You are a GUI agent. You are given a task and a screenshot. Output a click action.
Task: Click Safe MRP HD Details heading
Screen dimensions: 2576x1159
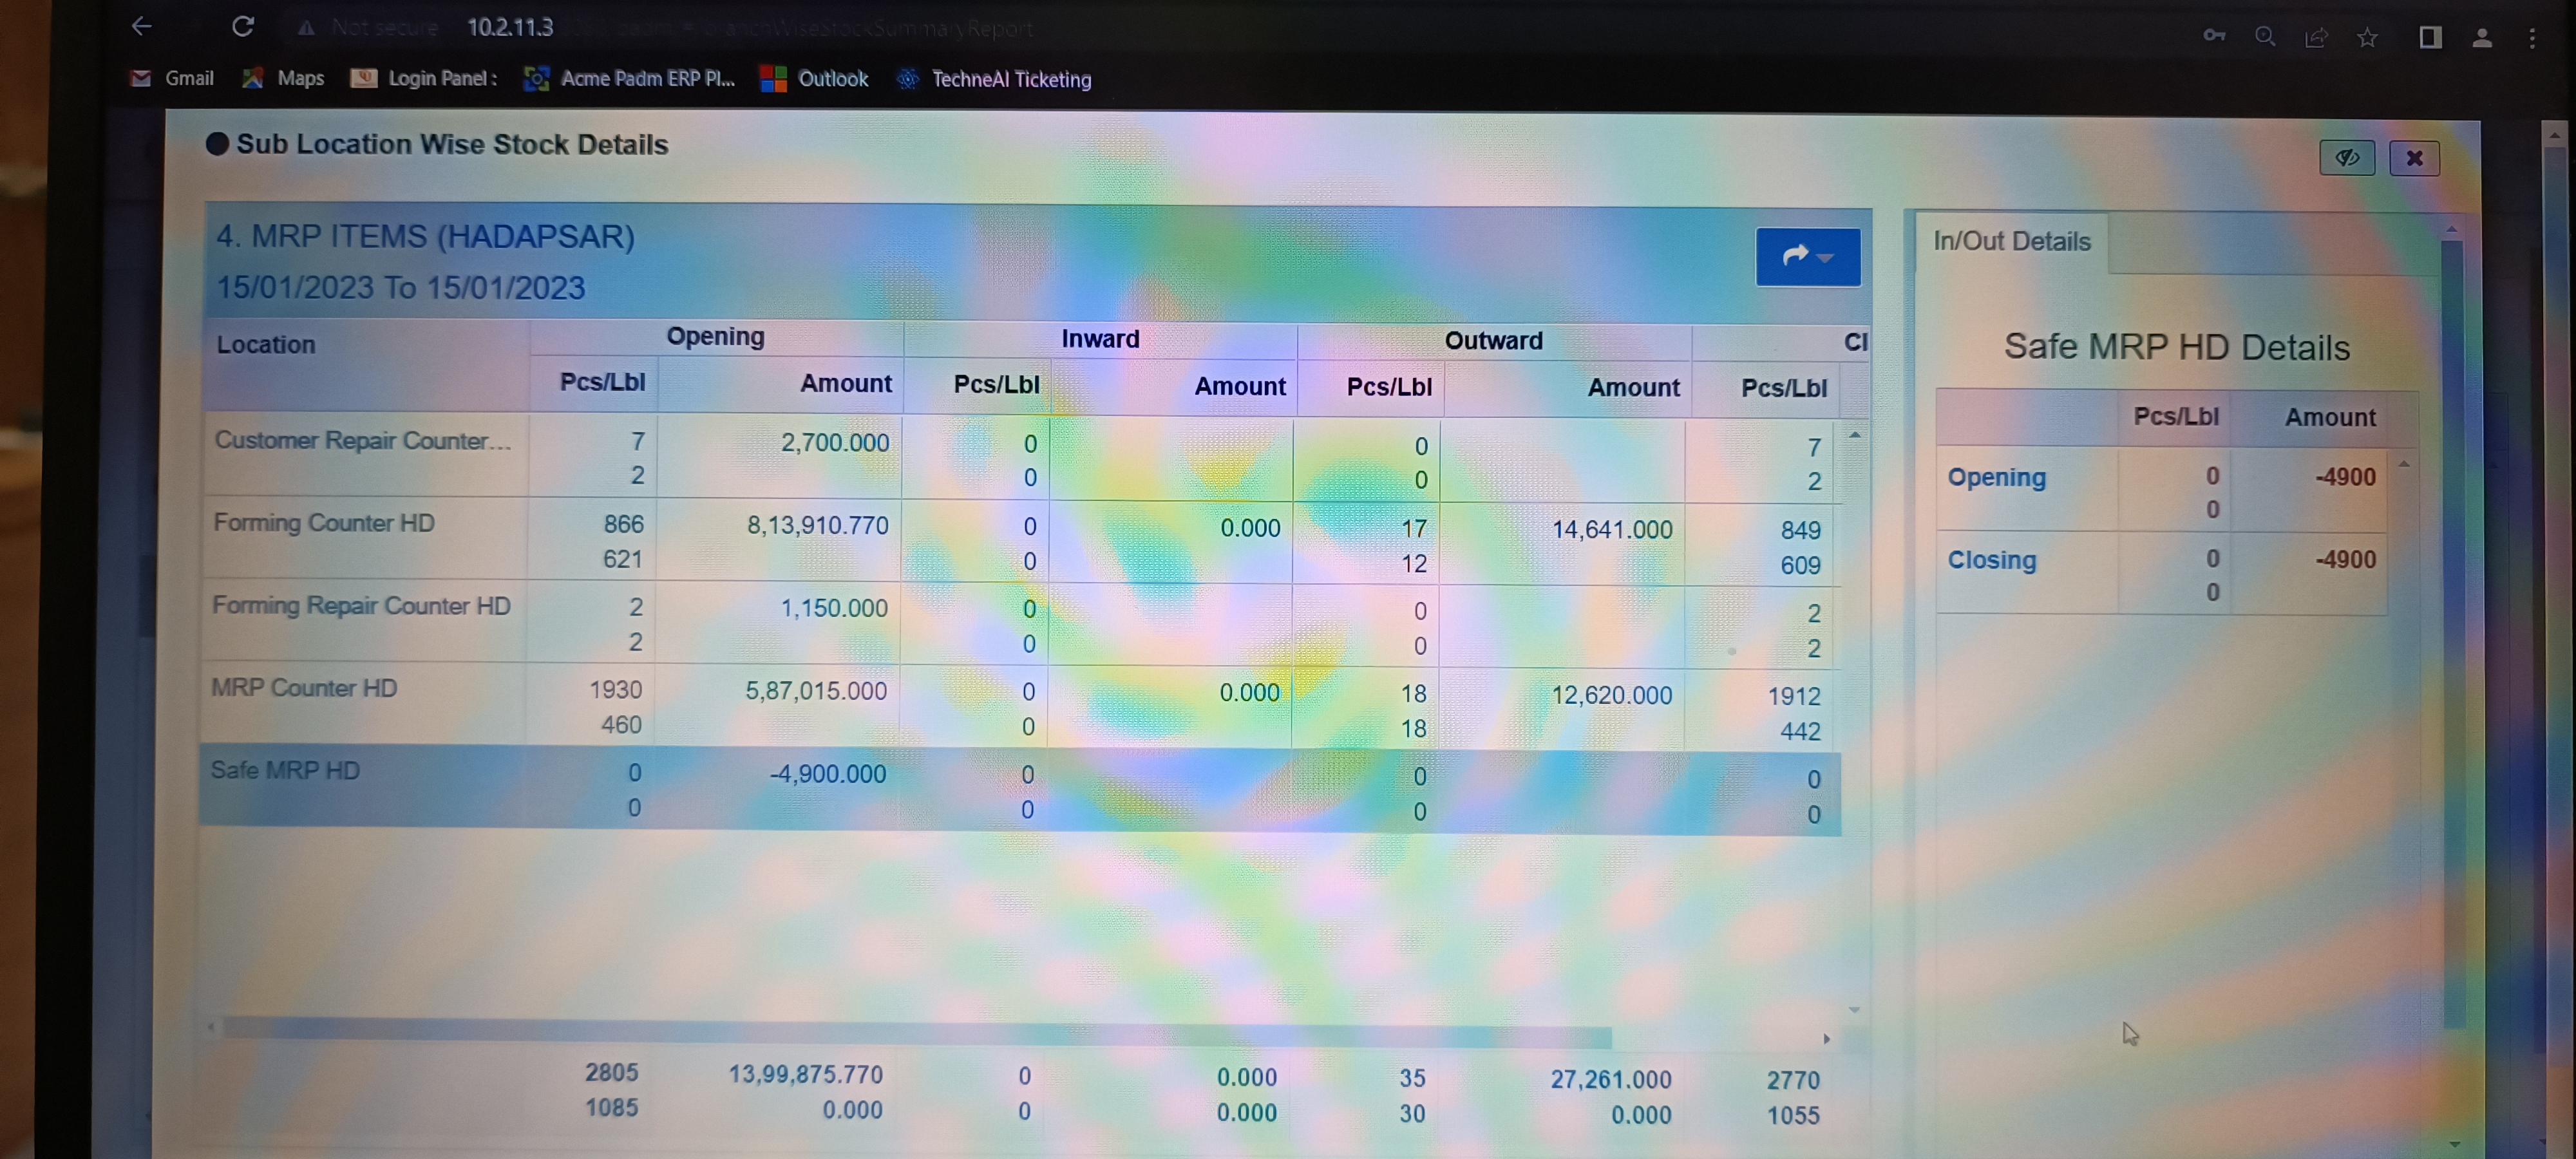click(2176, 347)
